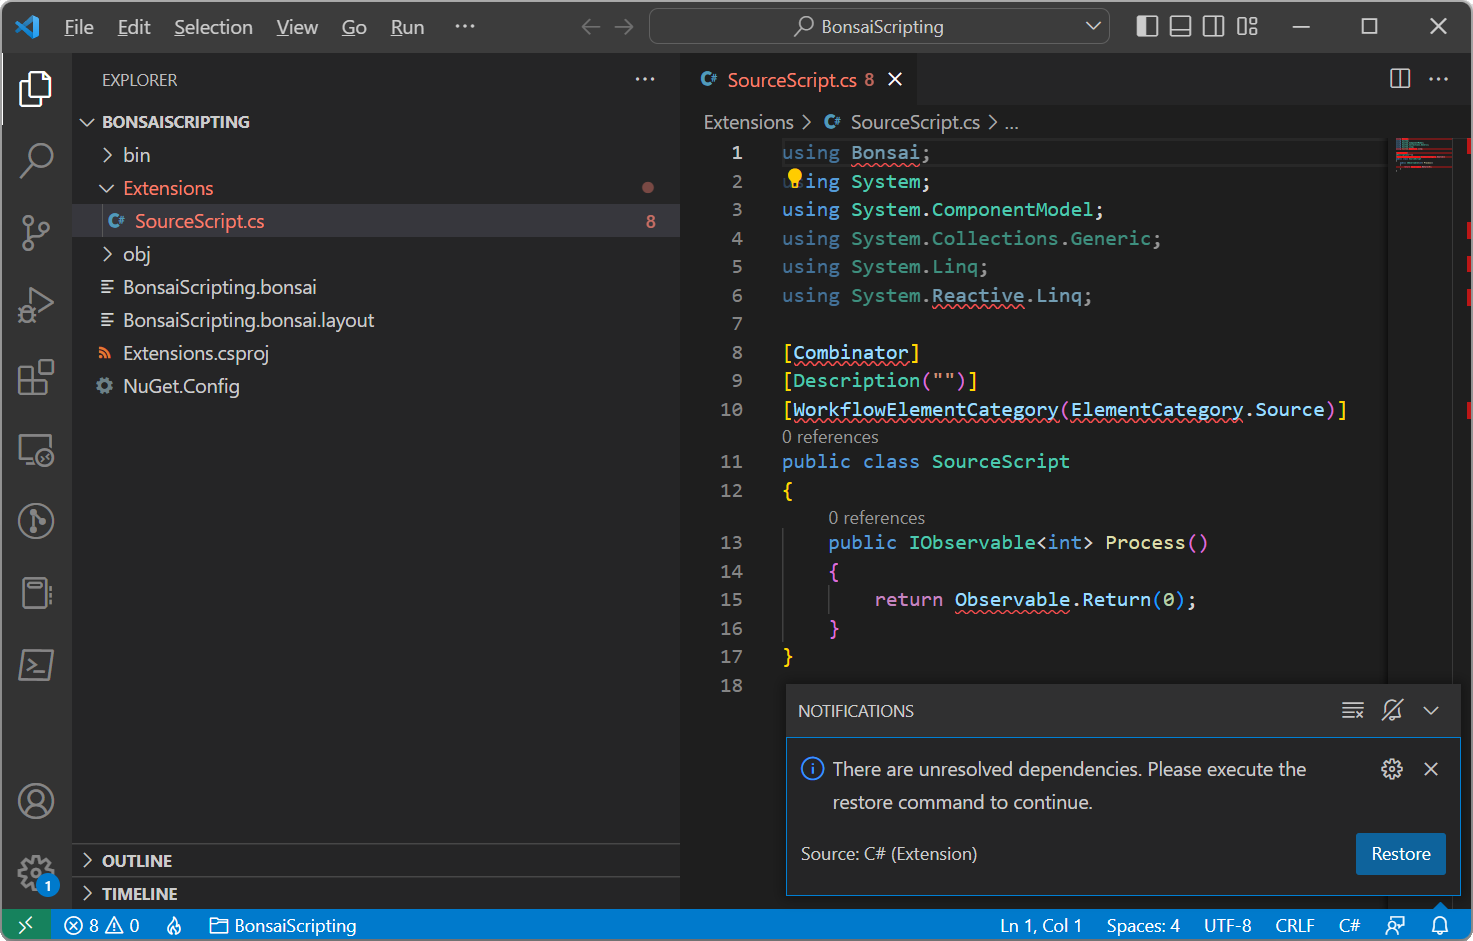
Task: Go to line via Ln 1, Col 1
Action: pos(1041,926)
